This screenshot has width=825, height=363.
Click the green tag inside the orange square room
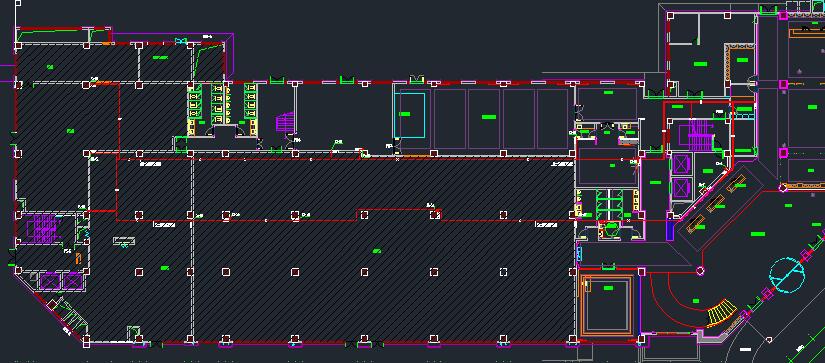[610, 288]
